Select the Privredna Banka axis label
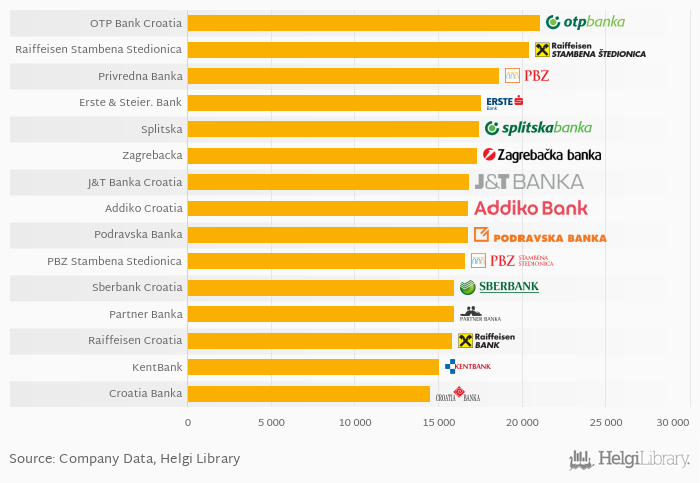This screenshot has height=483, width=700. point(140,76)
